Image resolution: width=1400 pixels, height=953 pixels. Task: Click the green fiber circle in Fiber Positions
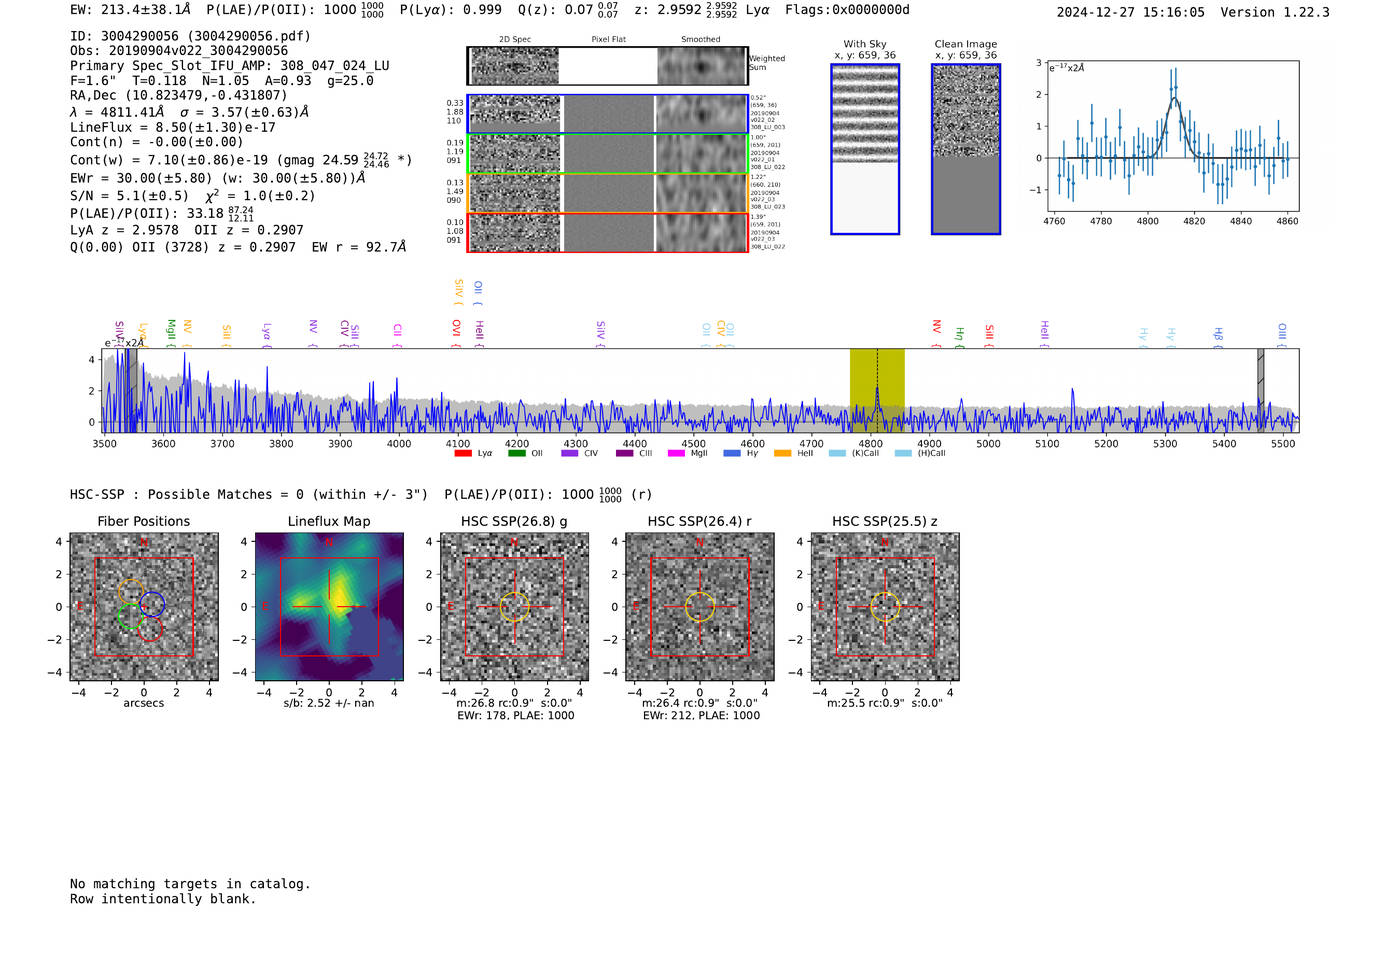point(129,617)
